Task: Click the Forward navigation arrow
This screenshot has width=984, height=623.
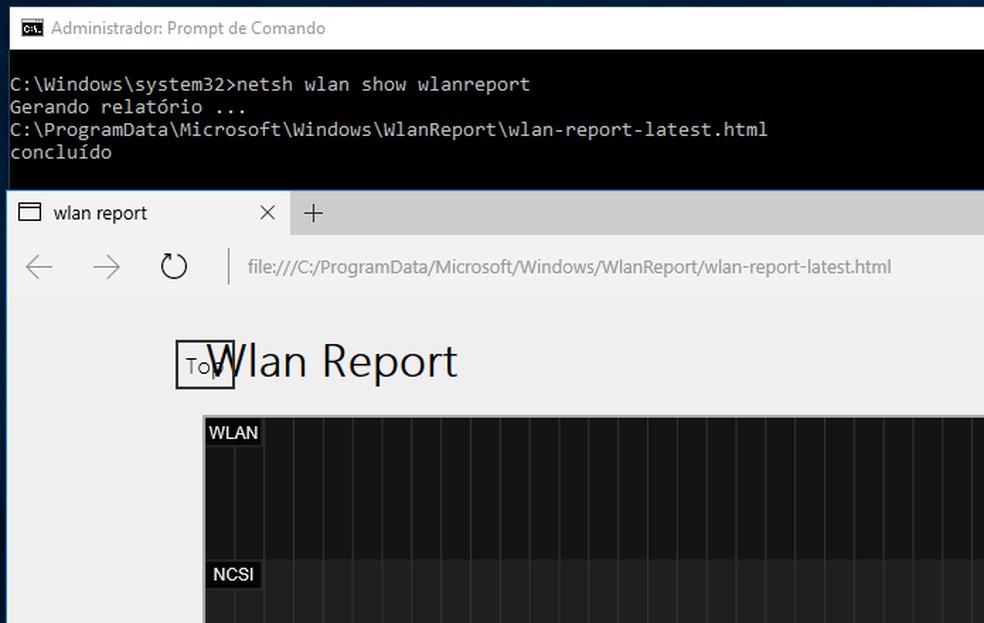Action: 106,267
